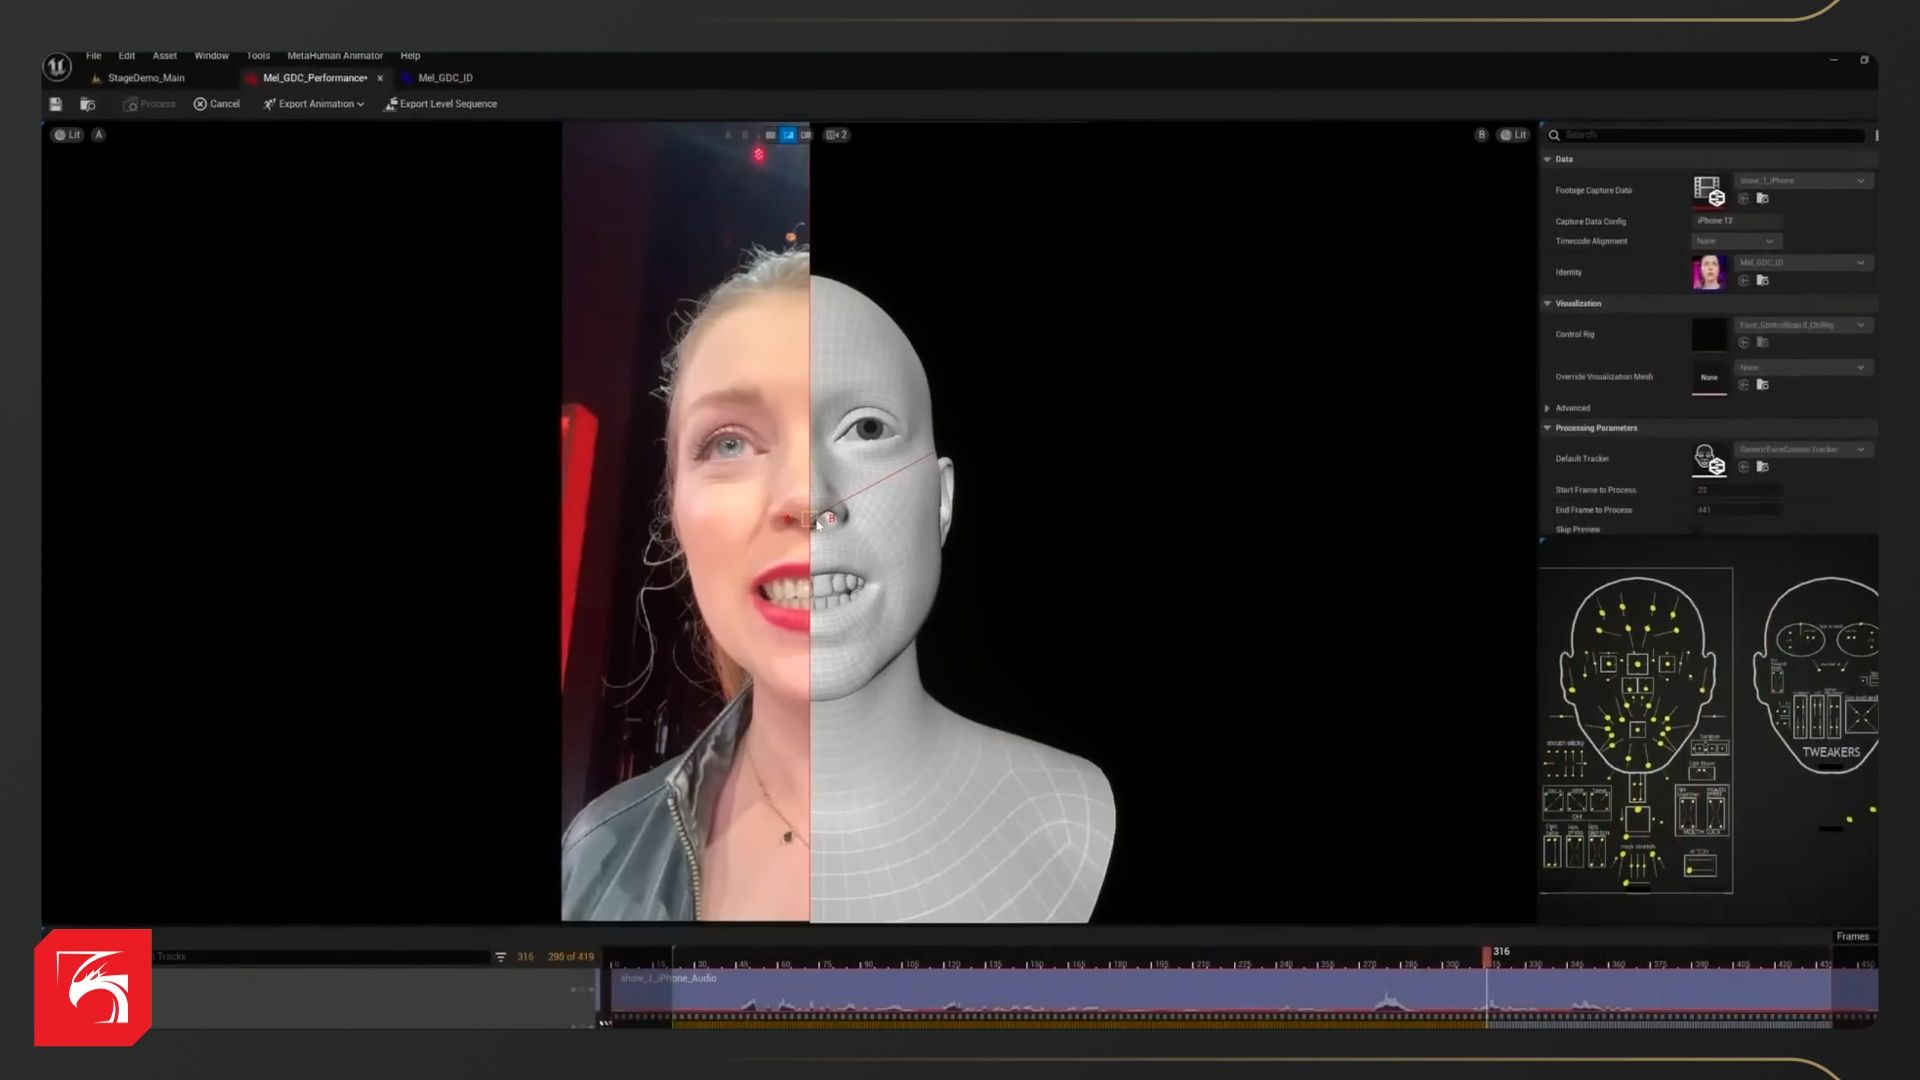Screen dimensions: 1920x1080
Task: Open the MetaHuman Animator menu
Action: [x=334, y=56]
